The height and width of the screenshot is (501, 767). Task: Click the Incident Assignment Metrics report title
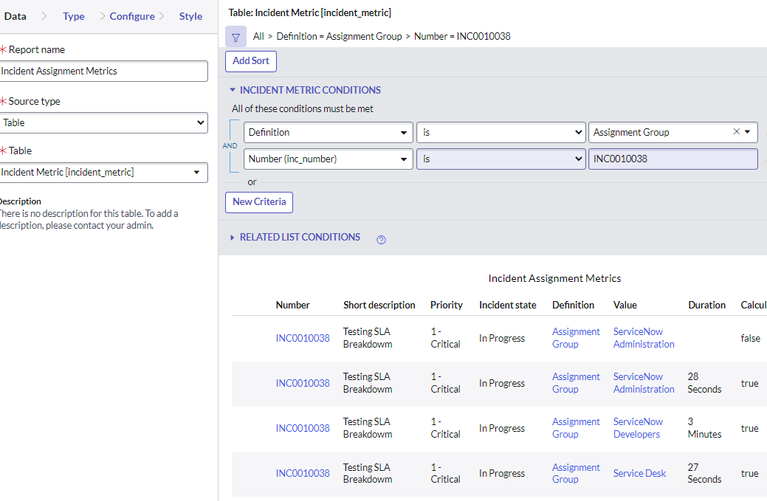pos(554,278)
